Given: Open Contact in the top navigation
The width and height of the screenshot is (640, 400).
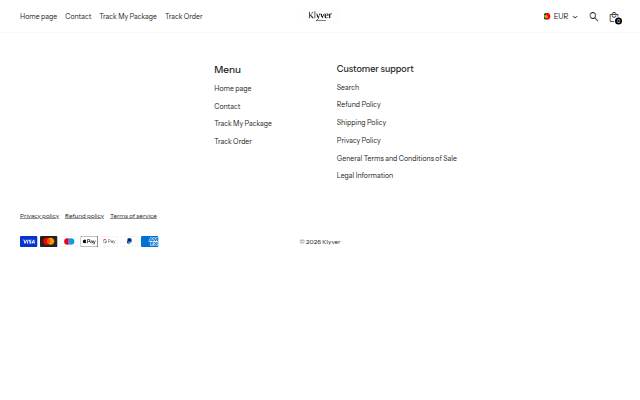Looking at the screenshot, I should point(78,16).
